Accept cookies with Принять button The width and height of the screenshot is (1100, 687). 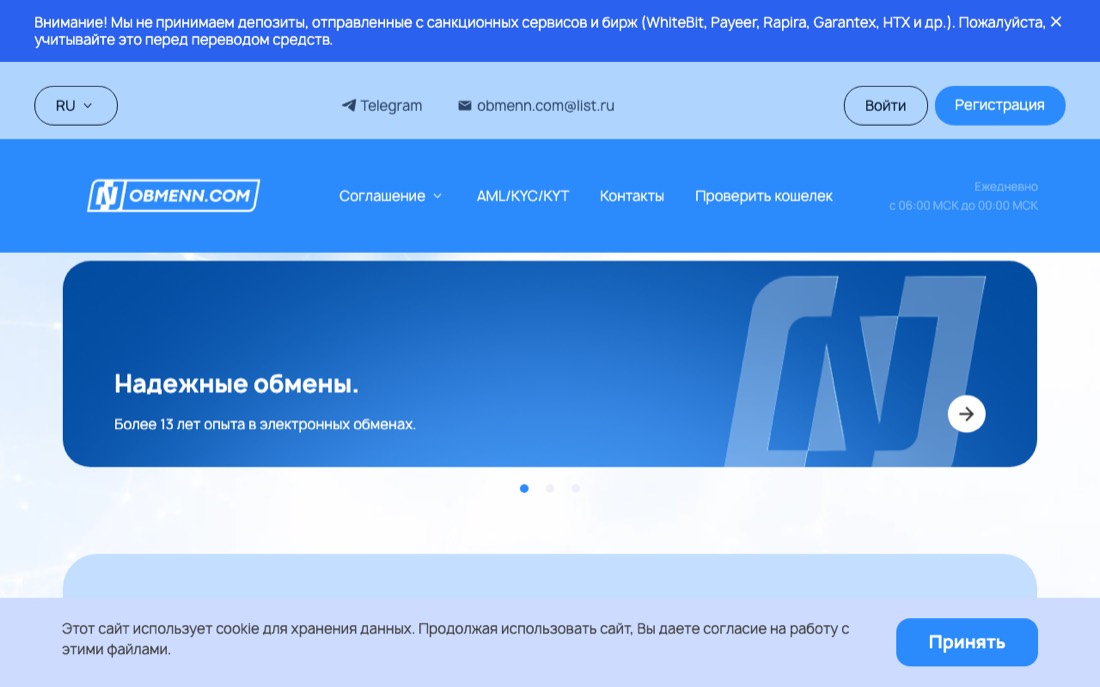[x=967, y=642]
